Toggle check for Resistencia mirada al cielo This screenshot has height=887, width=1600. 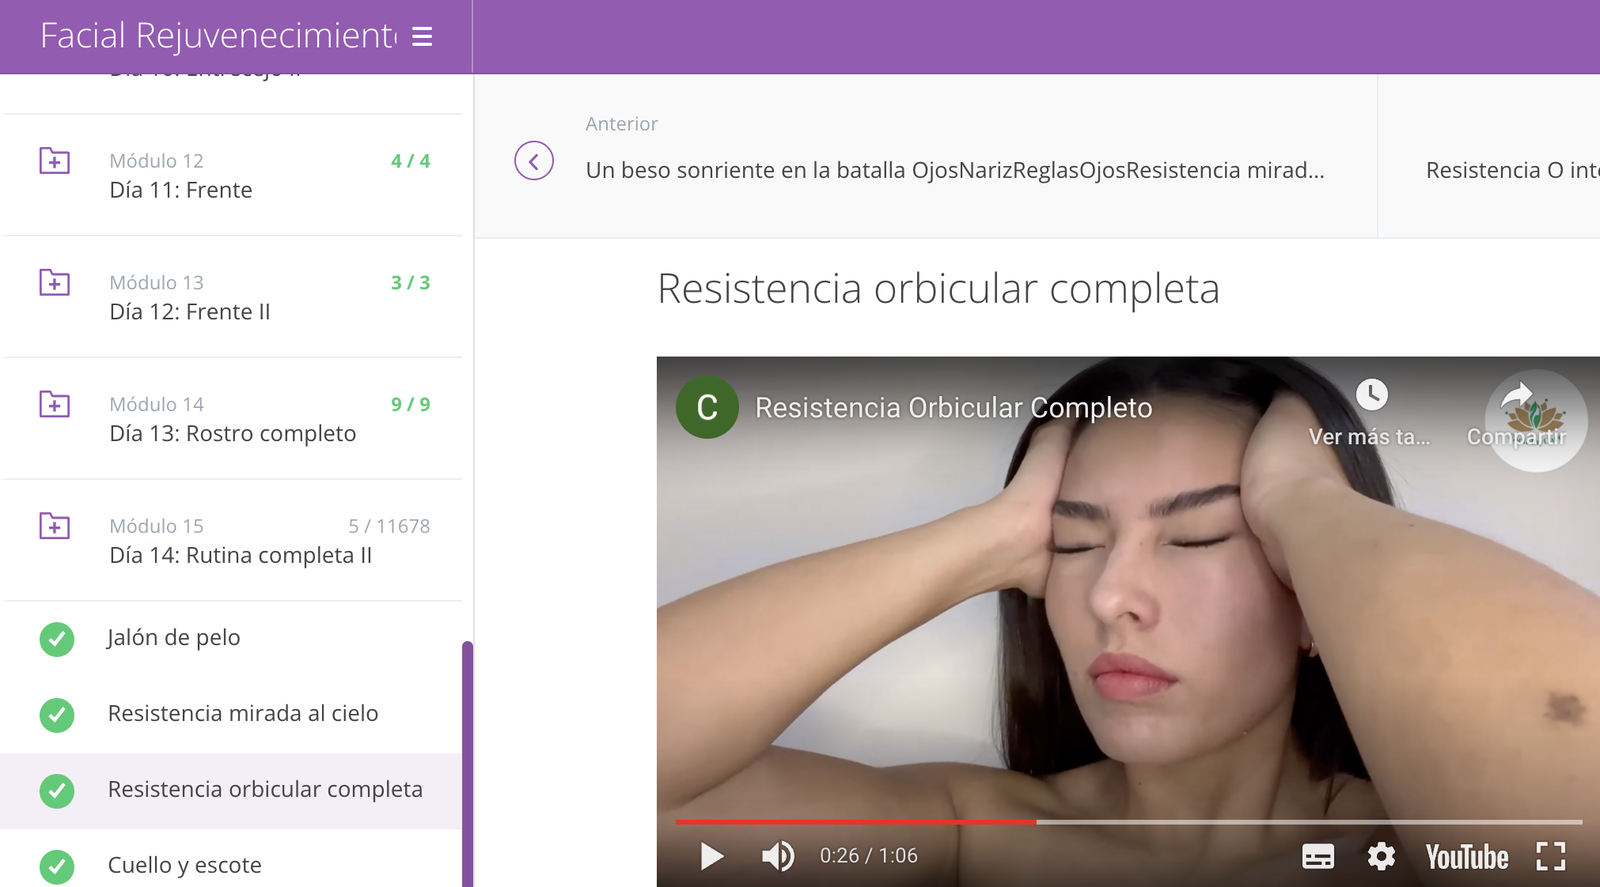point(57,715)
